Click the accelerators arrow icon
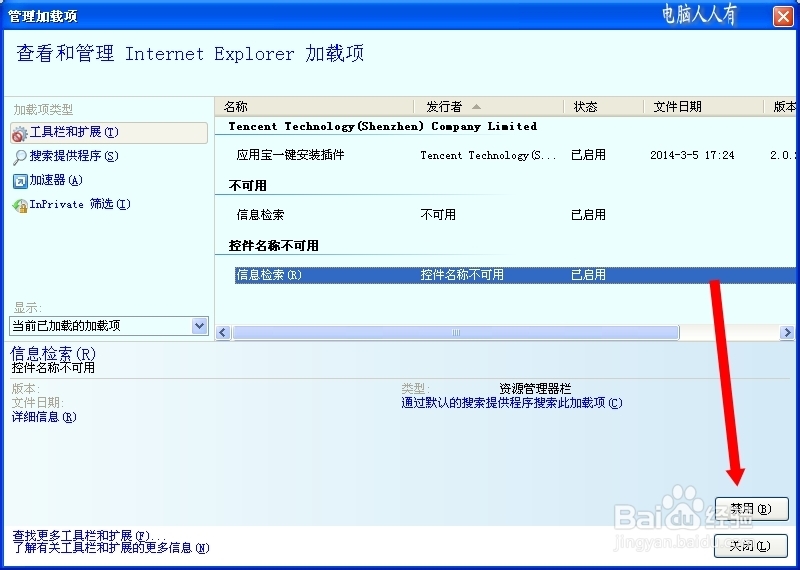The width and height of the screenshot is (800, 570). click(20, 181)
